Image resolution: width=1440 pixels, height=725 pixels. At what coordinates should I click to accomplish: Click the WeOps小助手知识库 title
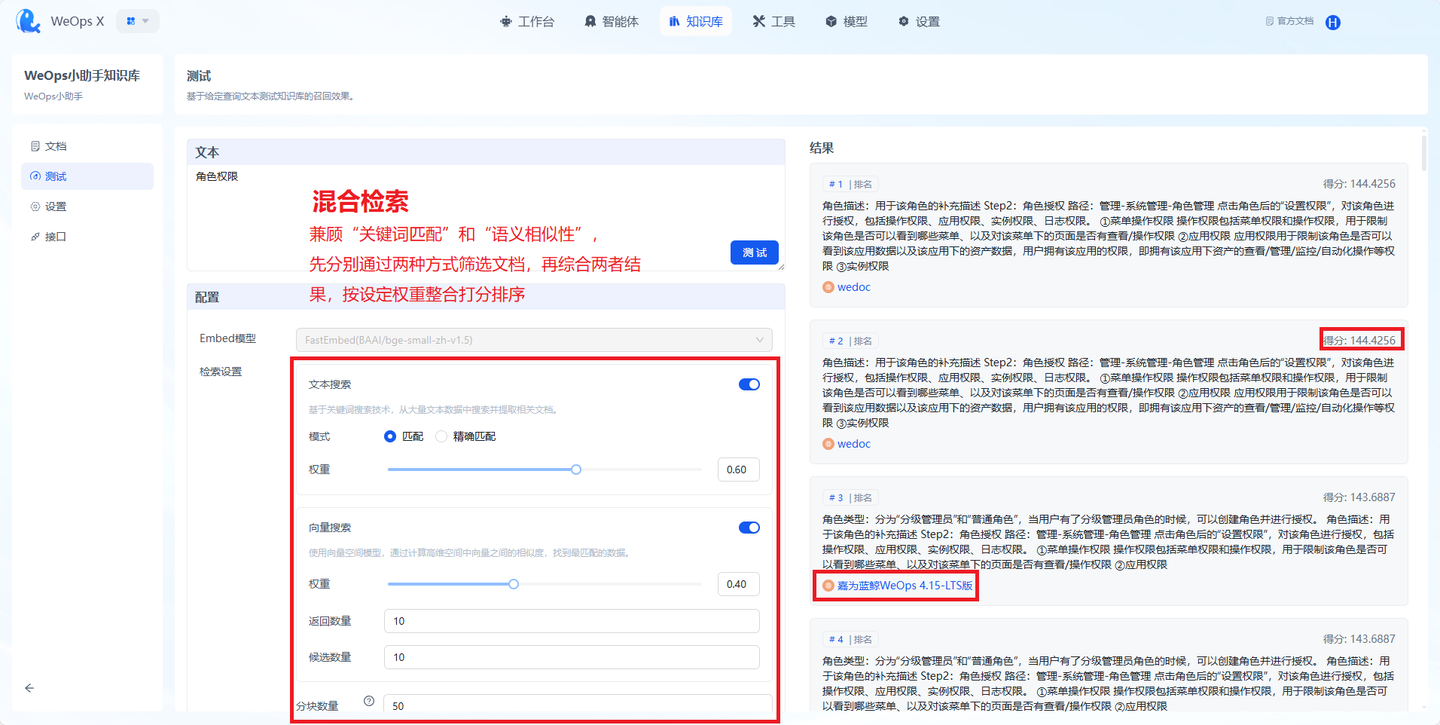coord(82,75)
